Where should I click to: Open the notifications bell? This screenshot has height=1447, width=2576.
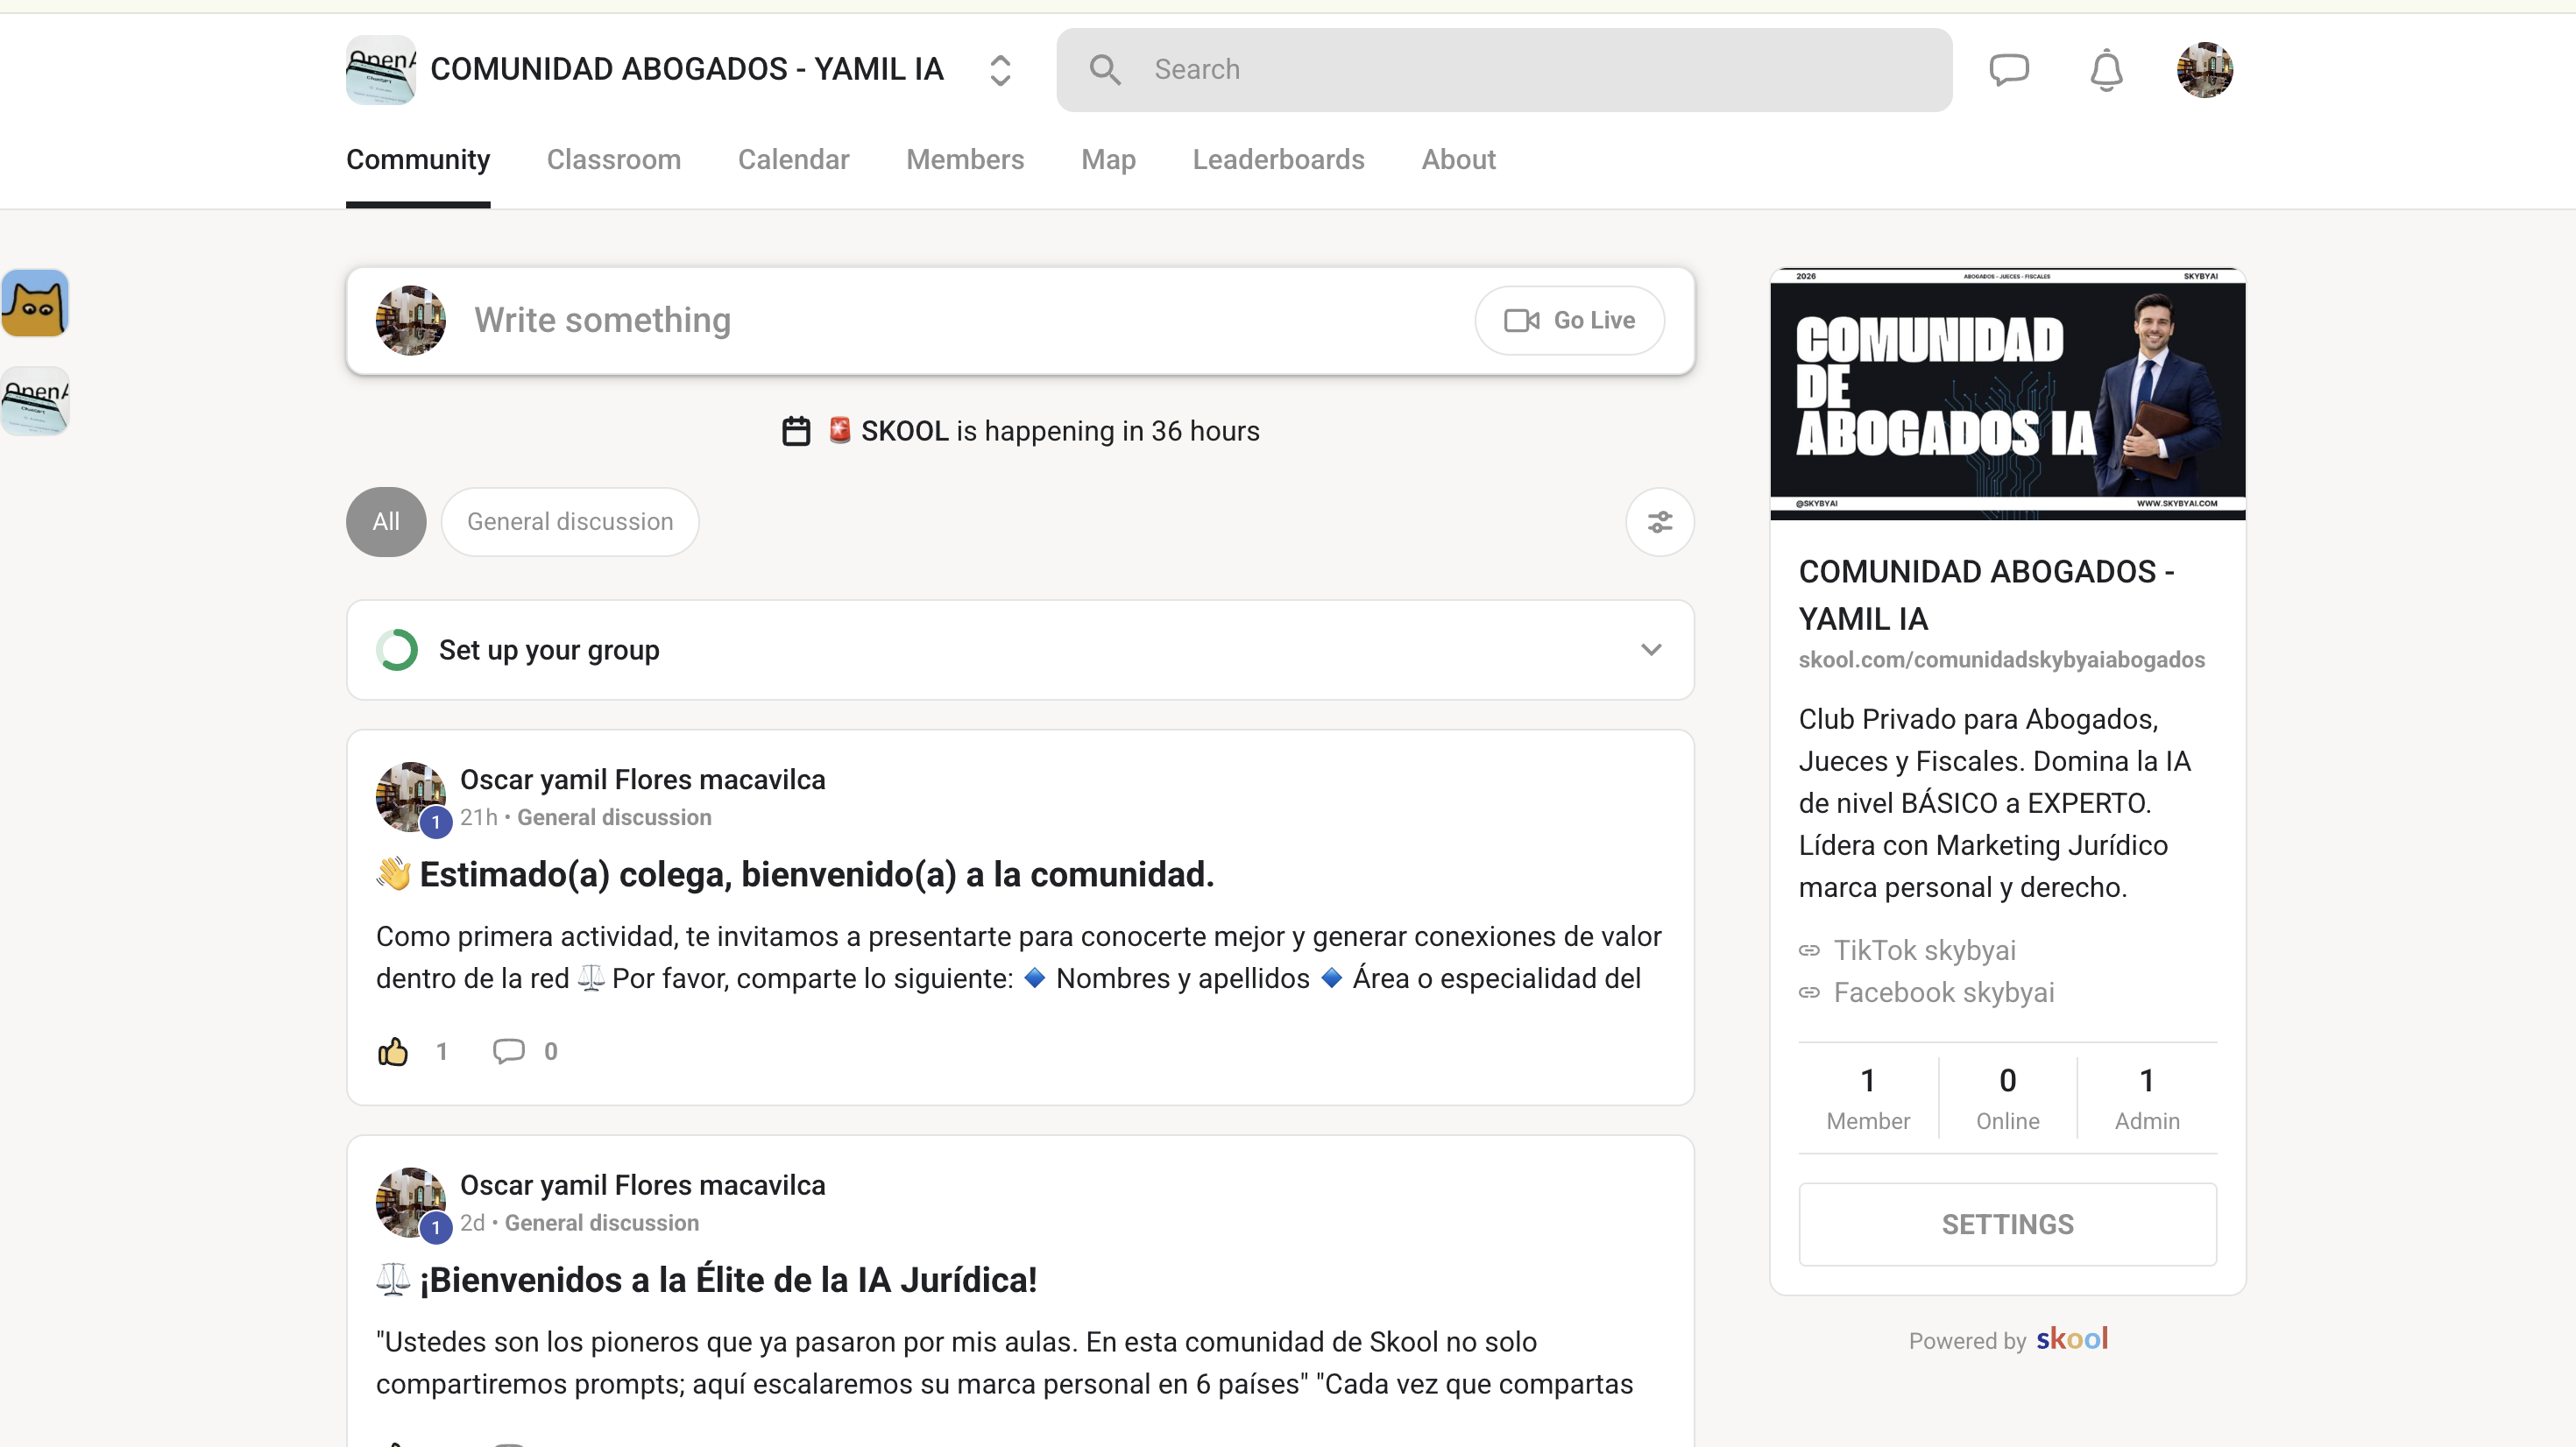(x=2106, y=69)
